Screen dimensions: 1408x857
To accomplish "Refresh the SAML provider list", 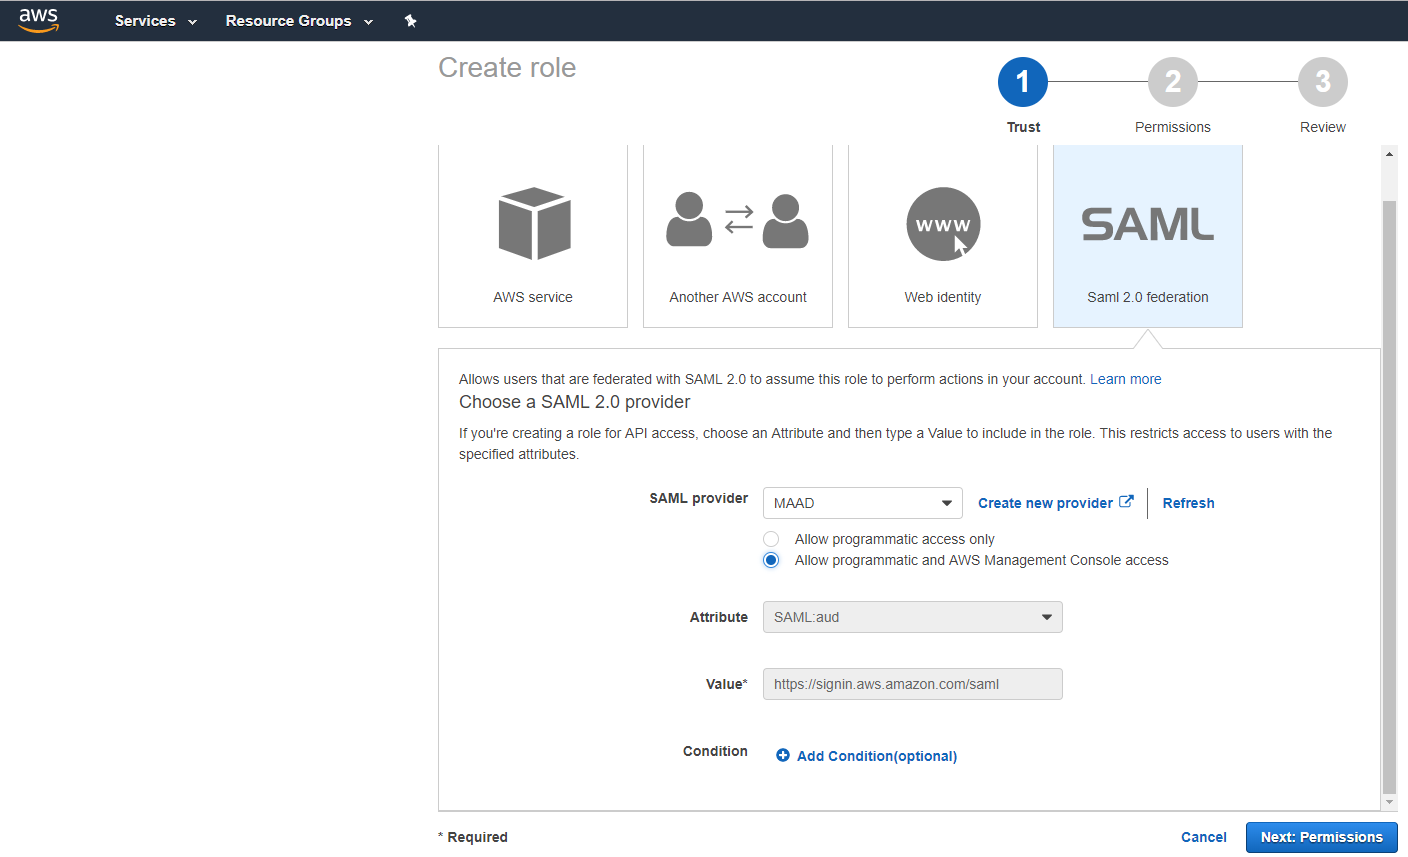I will (x=1188, y=503).
